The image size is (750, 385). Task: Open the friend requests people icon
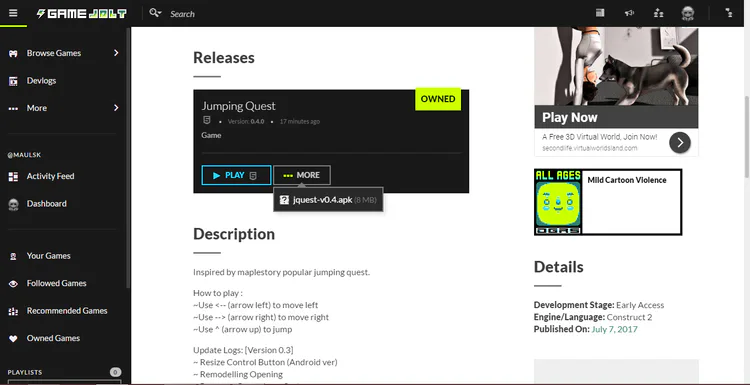pyautogui.click(x=659, y=13)
